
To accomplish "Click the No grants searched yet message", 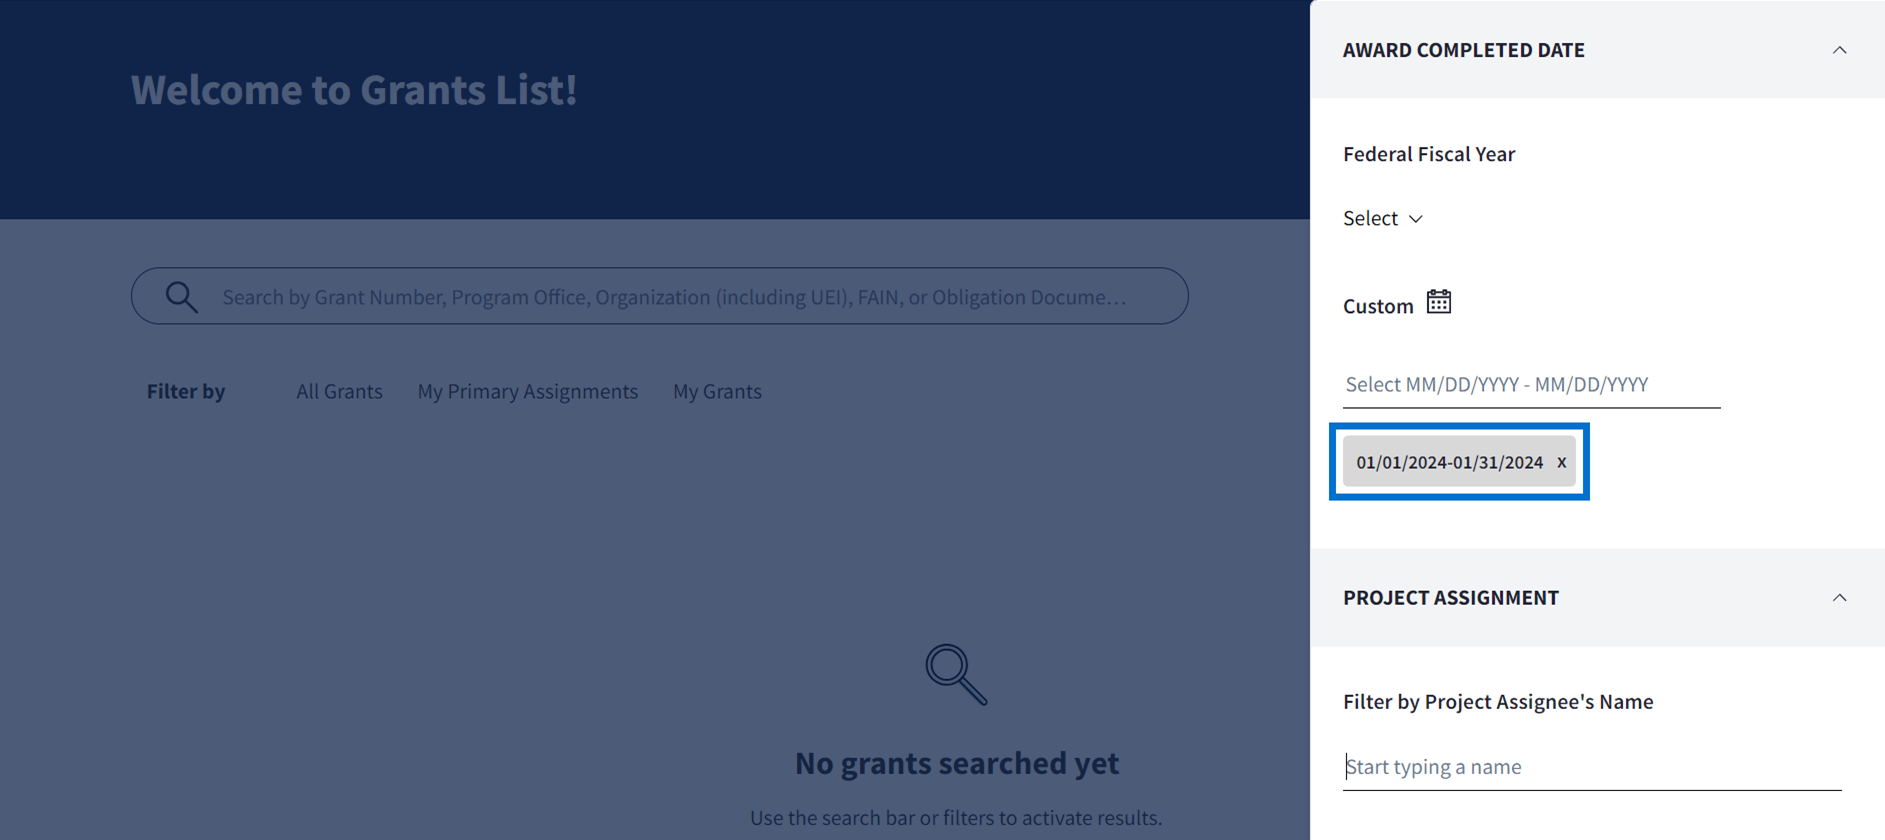I will point(956,763).
